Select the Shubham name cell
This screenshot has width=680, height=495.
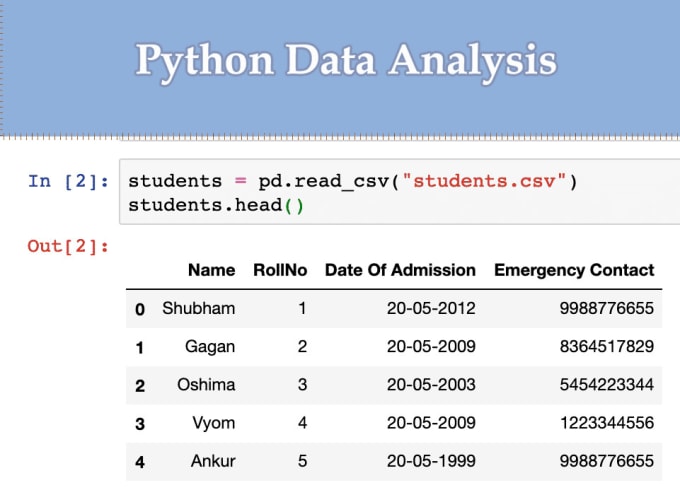(x=198, y=308)
